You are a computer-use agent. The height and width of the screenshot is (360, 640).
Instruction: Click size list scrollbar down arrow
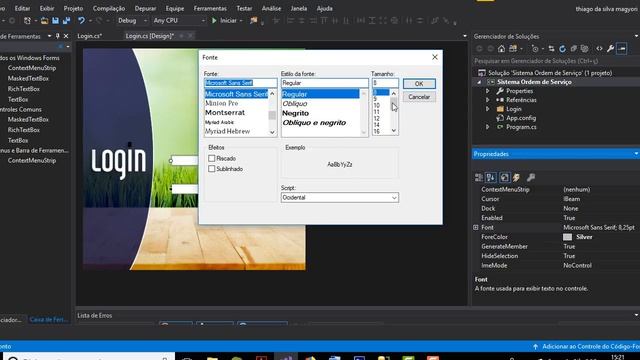click(x=394, y=131)
